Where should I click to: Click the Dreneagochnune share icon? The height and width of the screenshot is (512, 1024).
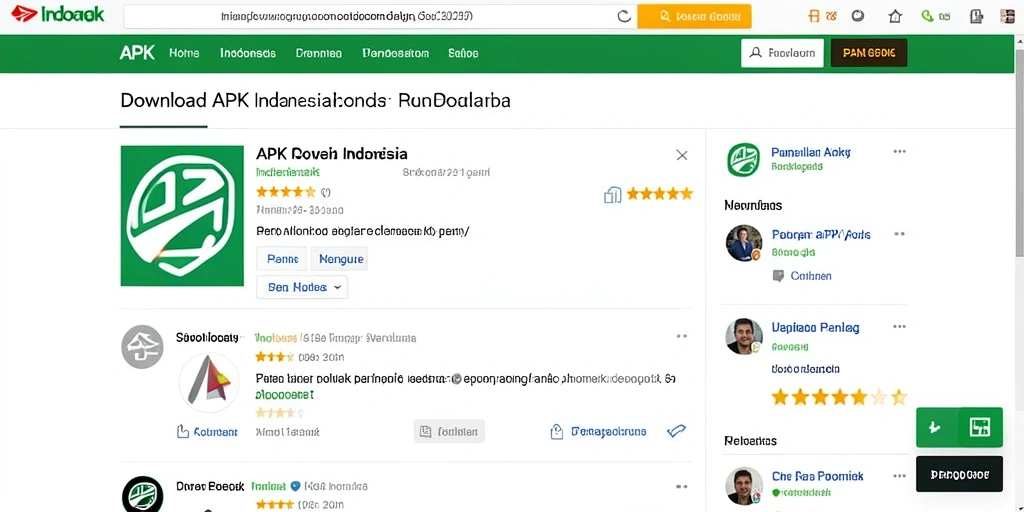pyautogui.click(x=556, y=431)
